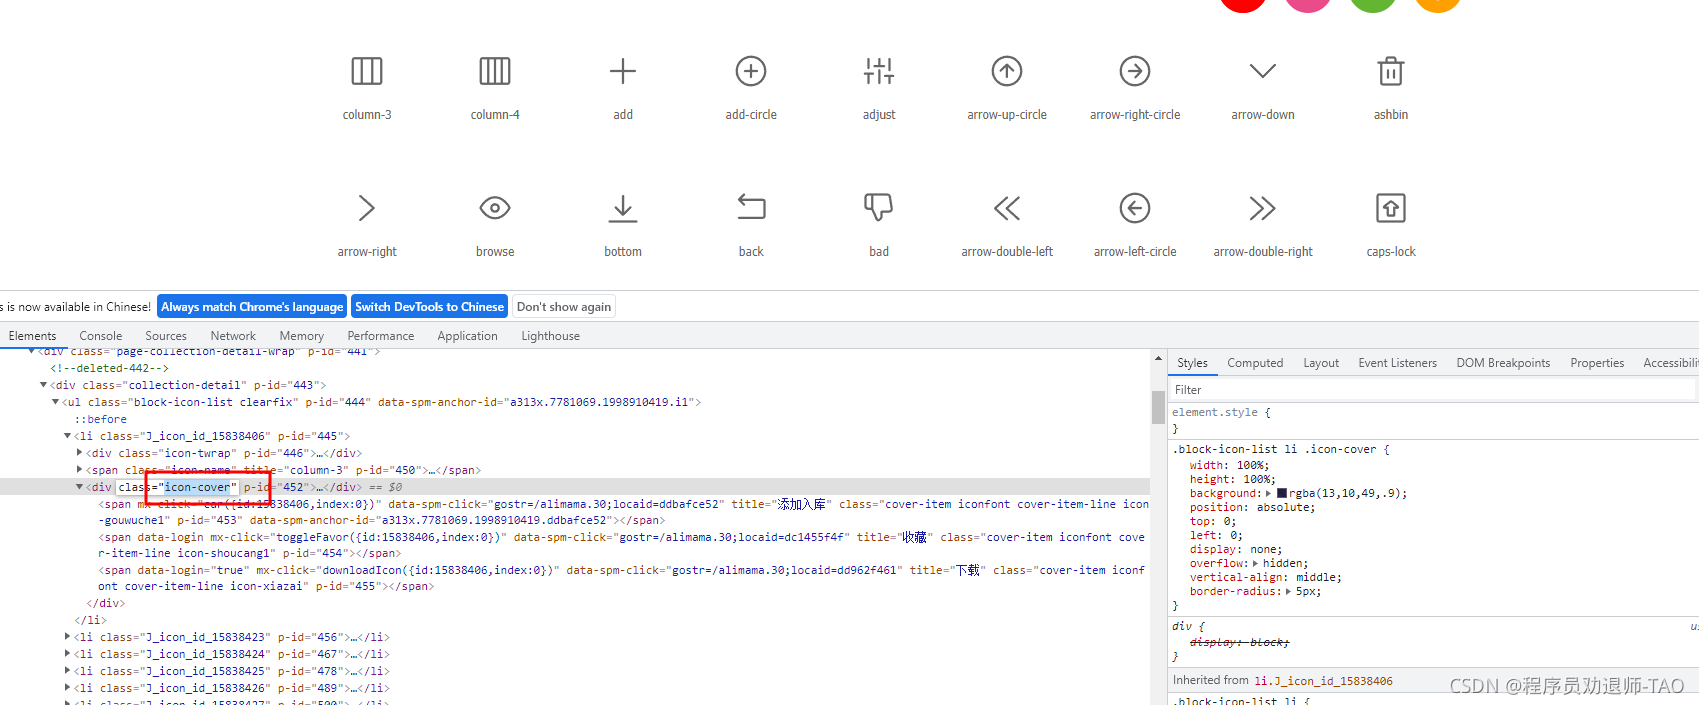Expand the J_icon_id_15838424 li node
The width and height of the screenshot is (1699, 705).
67,654
